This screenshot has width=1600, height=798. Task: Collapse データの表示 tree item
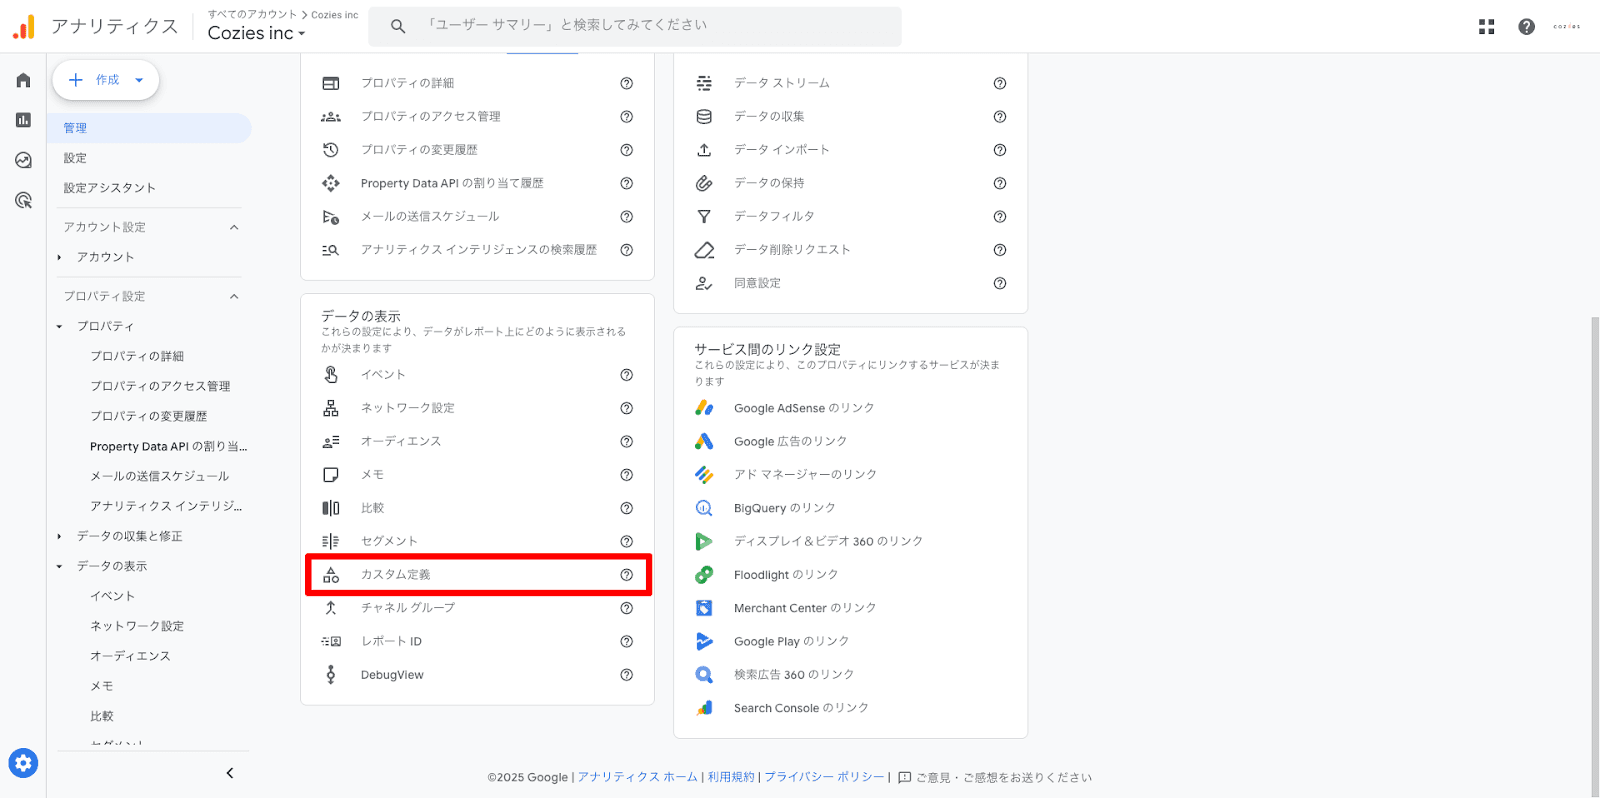click(59, 566)
